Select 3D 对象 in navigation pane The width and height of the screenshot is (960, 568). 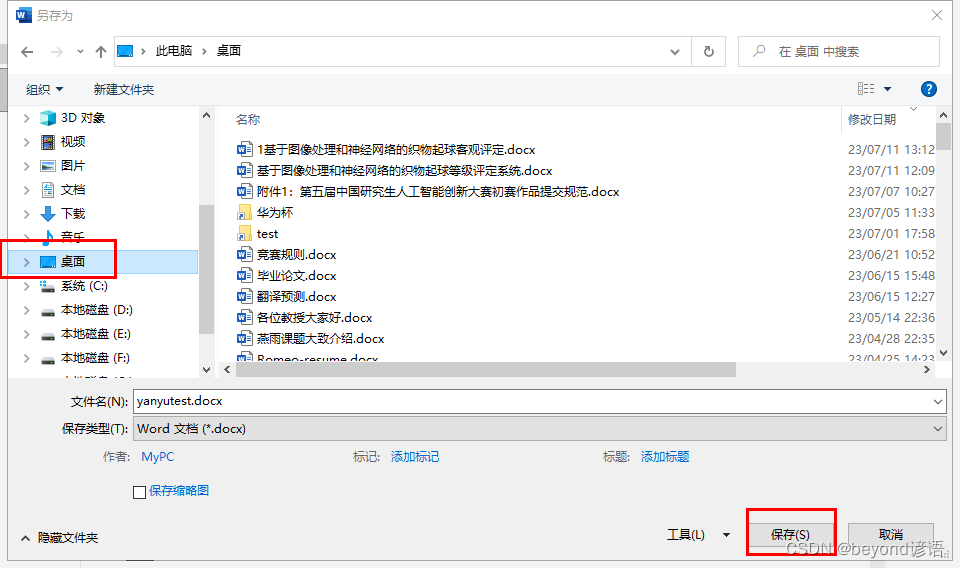click(x=83, y=118)
